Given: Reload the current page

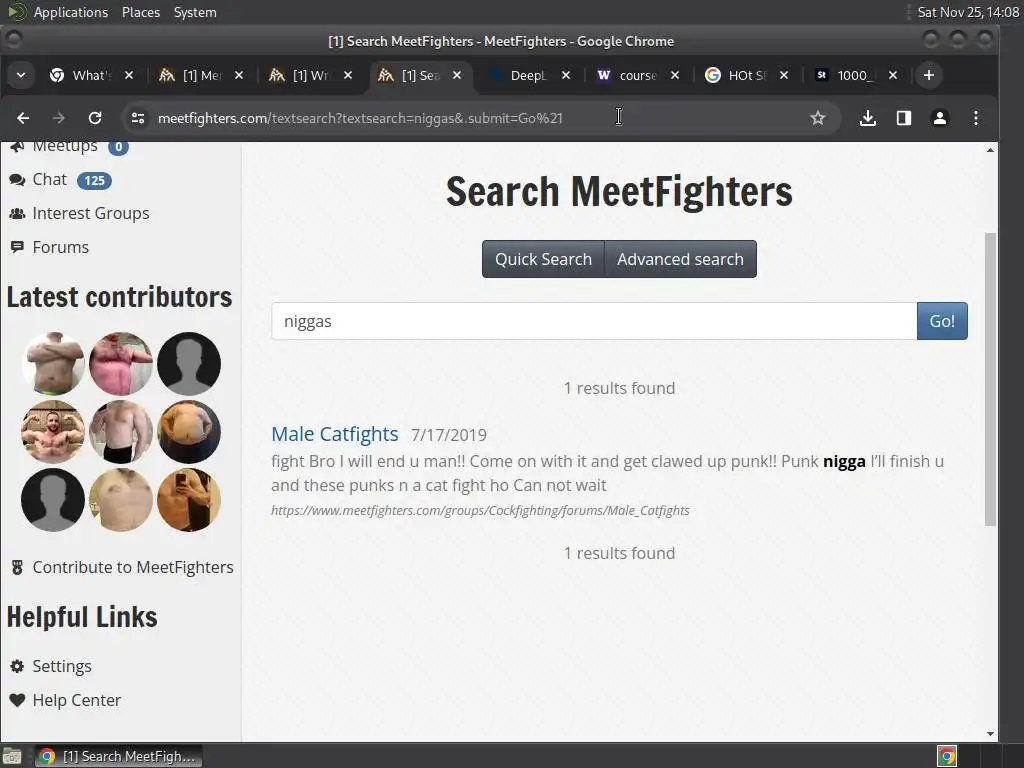Looking at the screenshot, I should coord(95,118).
